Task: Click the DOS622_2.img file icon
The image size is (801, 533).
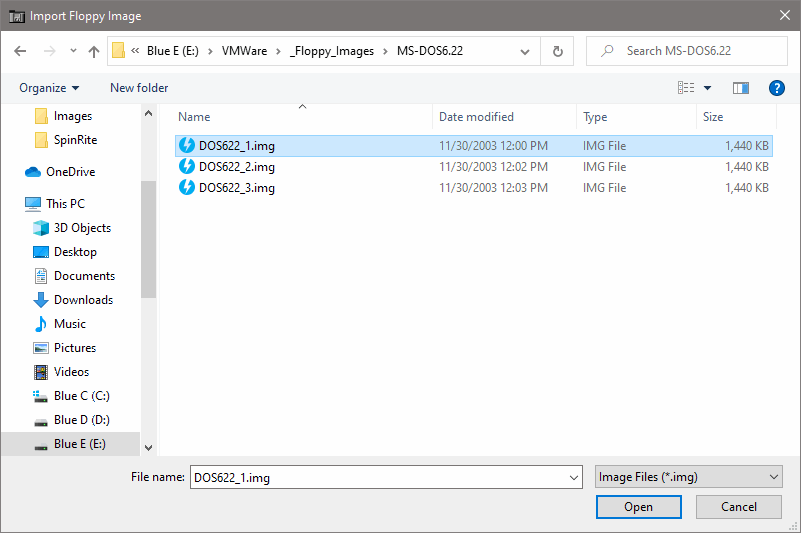Action: tap(186, 166)
